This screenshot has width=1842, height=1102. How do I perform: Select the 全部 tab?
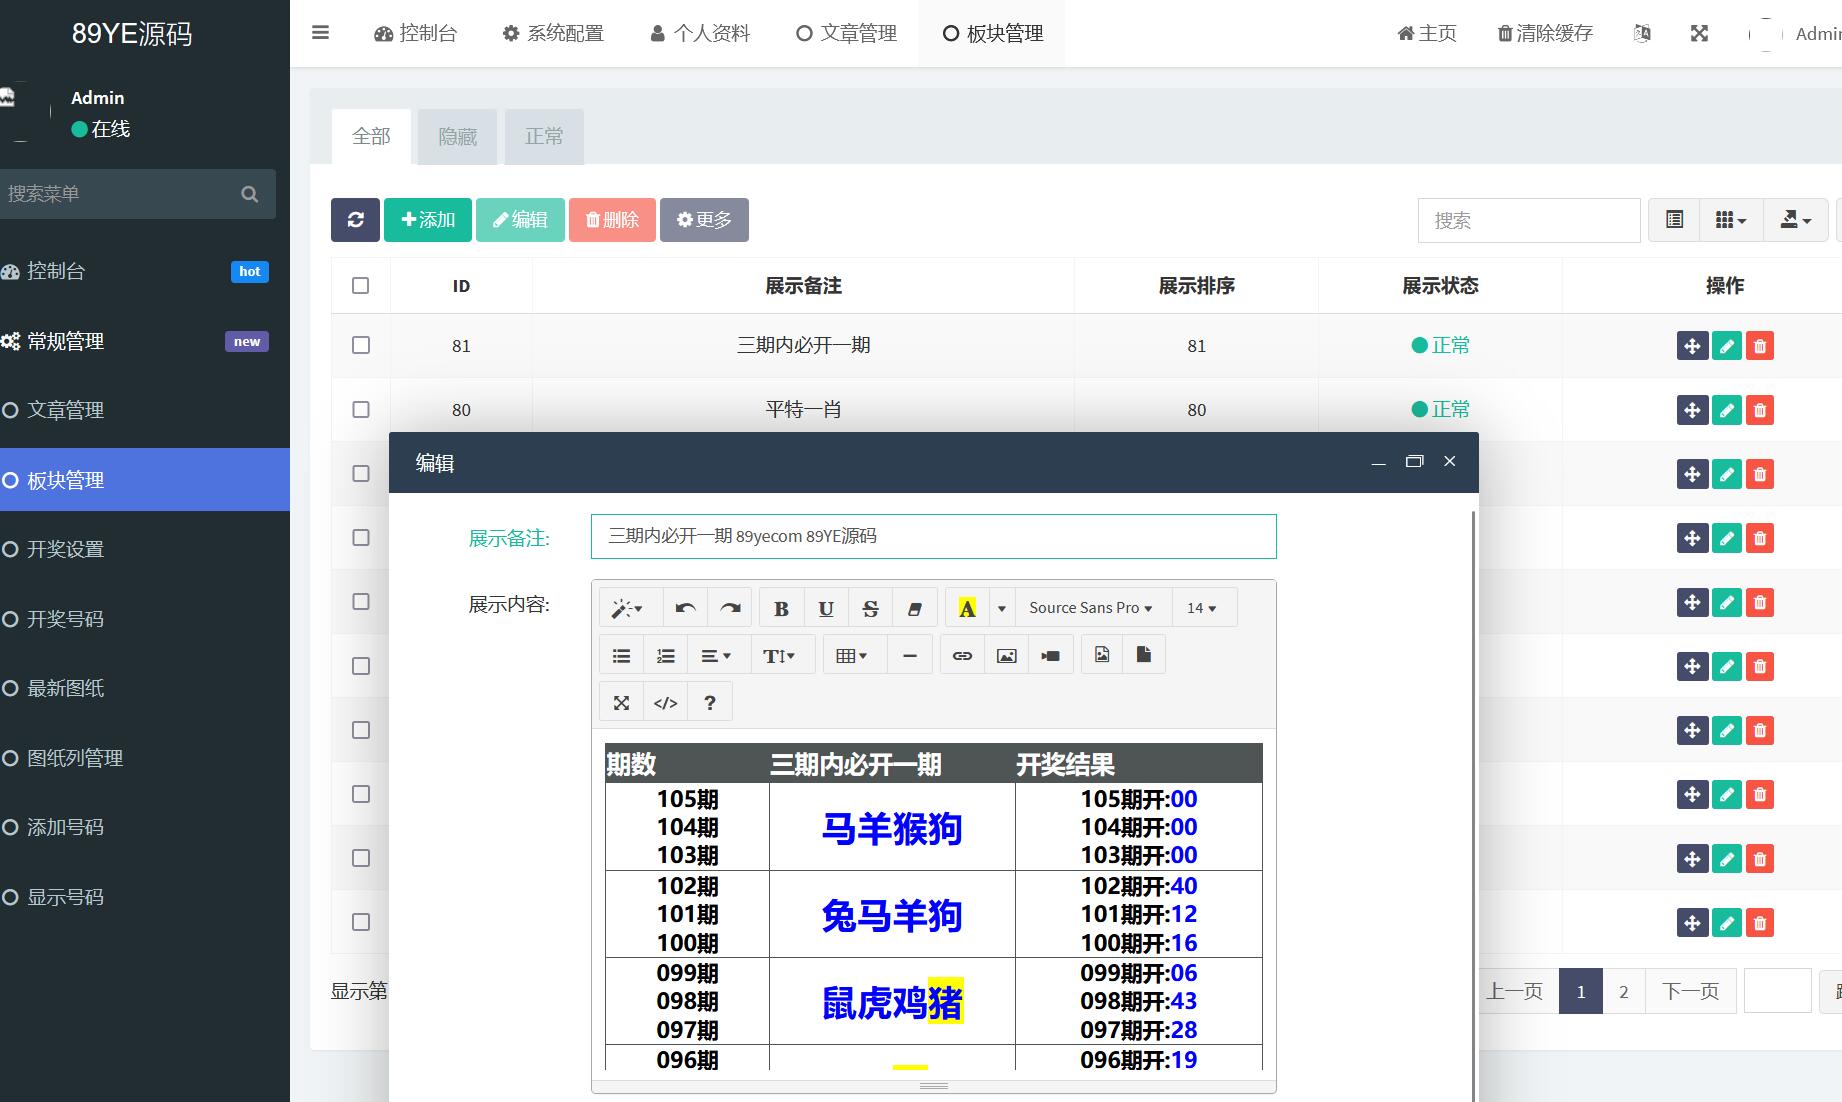tap(371, 137)
